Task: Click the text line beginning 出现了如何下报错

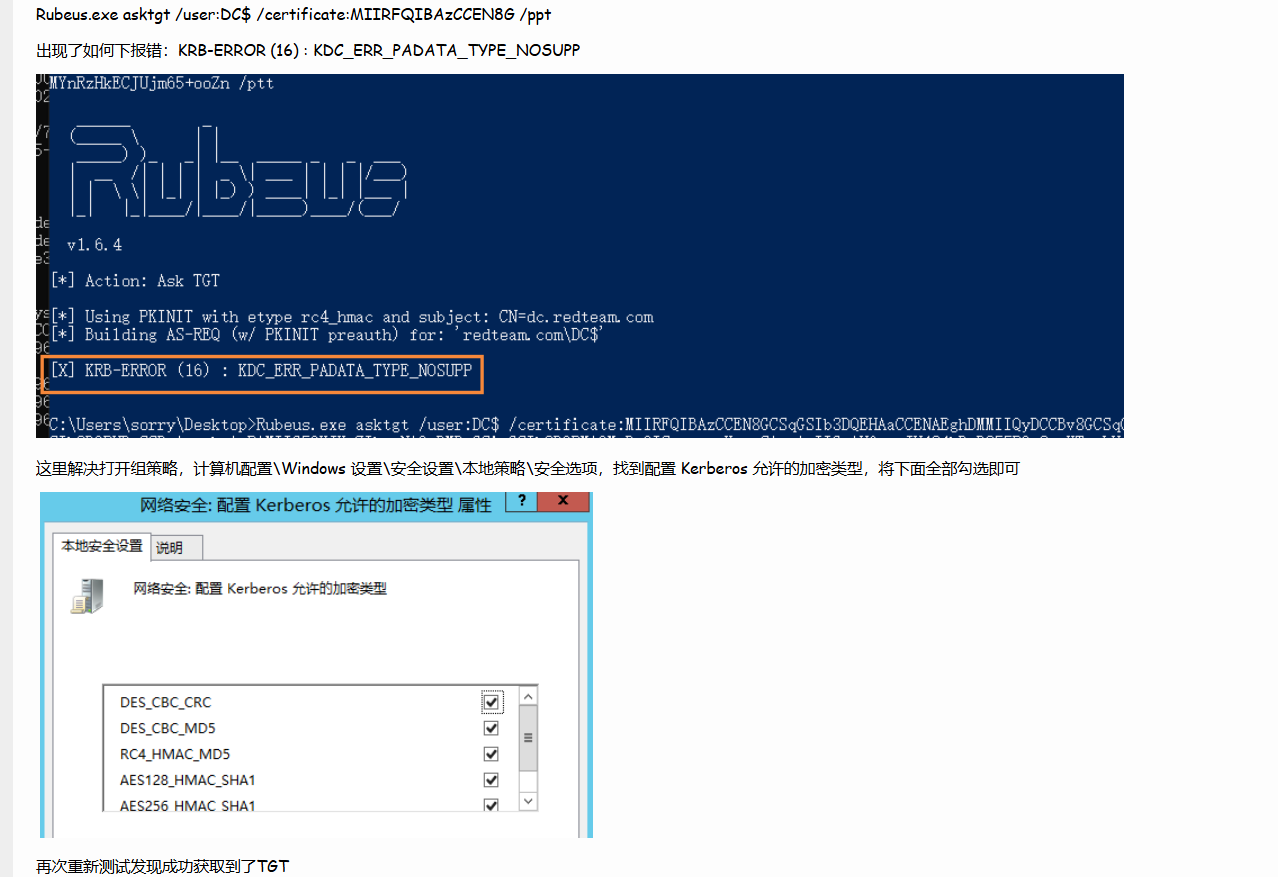Action: pos(308,50)
